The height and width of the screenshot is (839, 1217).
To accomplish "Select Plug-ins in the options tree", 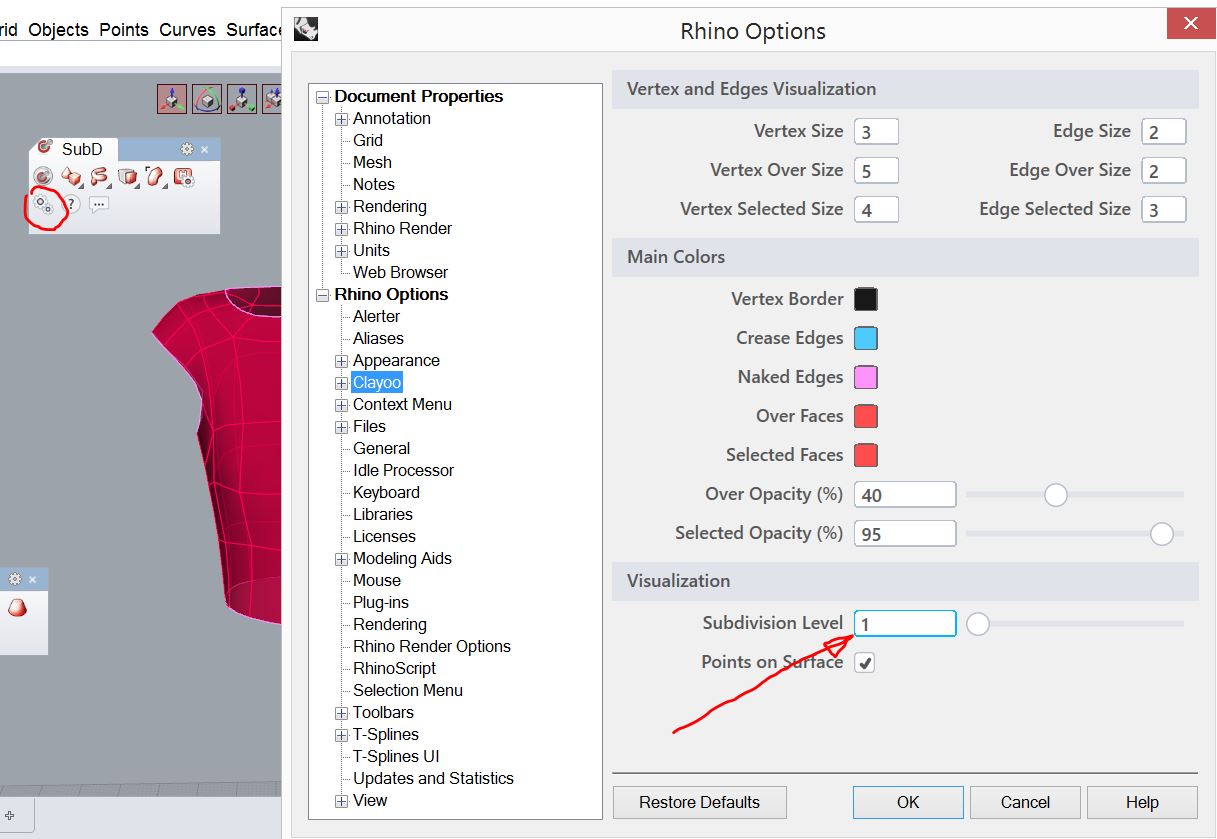I will click(380, 602).
